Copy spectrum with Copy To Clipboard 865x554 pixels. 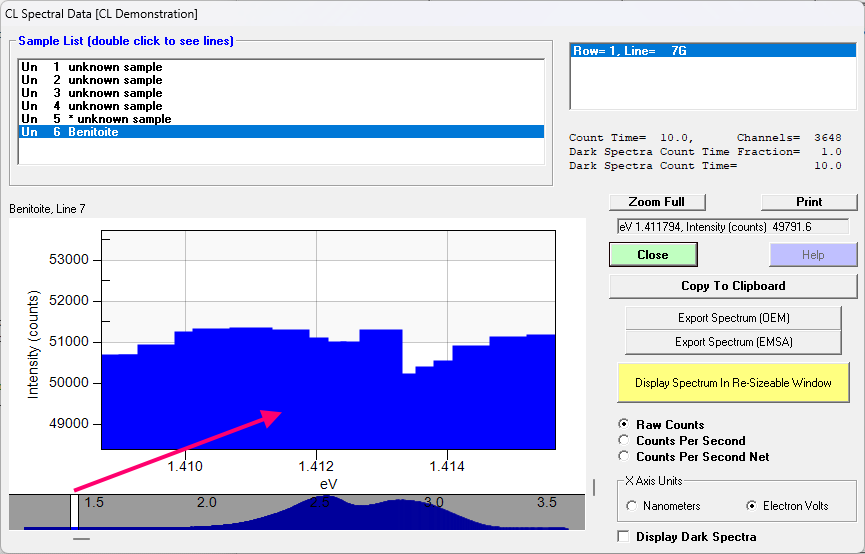(x=732, y=286)
